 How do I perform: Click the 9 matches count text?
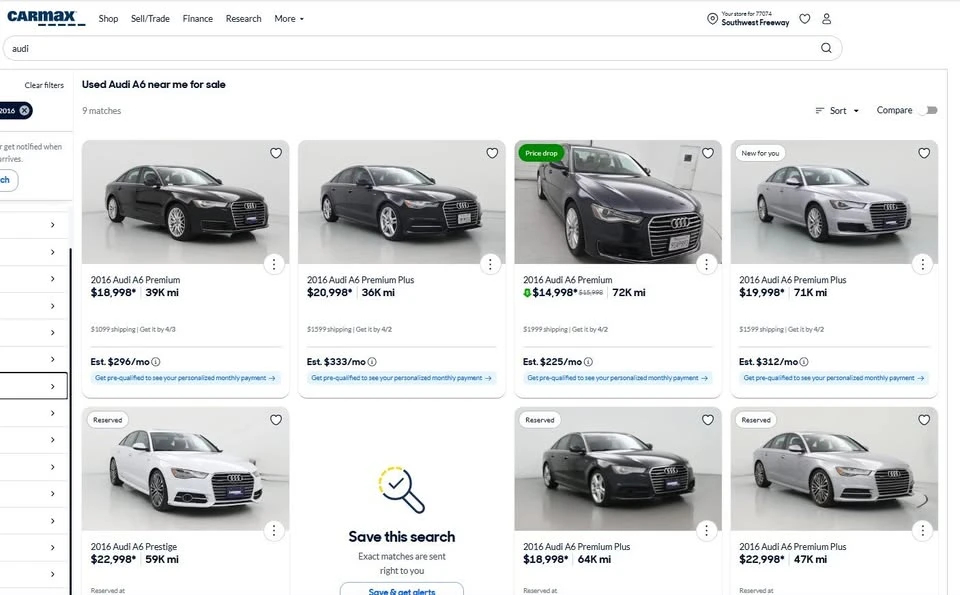pos(102,111)
